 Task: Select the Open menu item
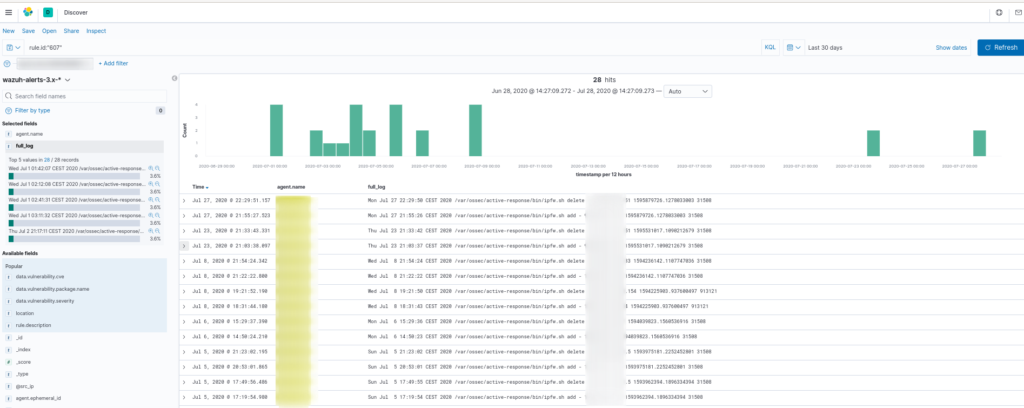coord(49,31)
